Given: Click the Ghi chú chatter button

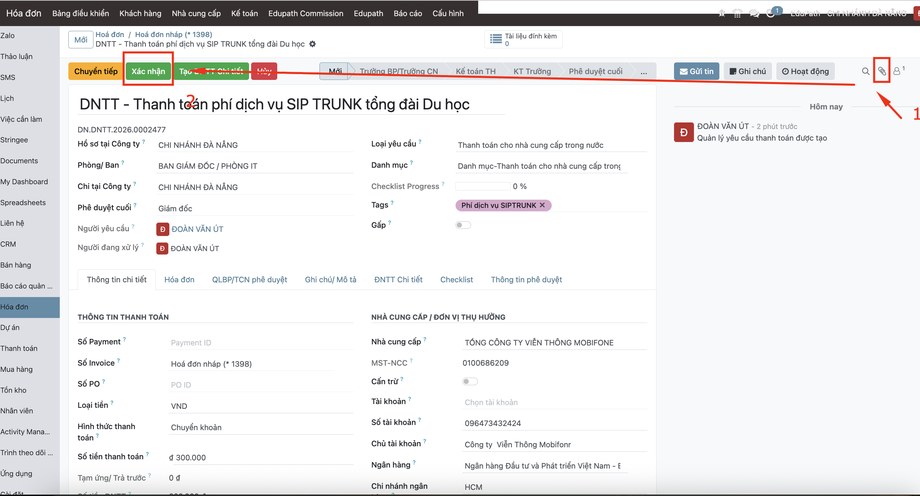Looking at the screenshot, I should [748, 72].
